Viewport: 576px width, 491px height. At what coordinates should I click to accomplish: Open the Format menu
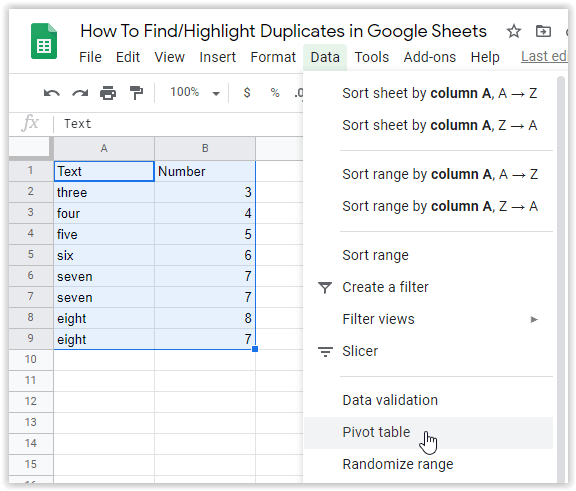(273, 57)
